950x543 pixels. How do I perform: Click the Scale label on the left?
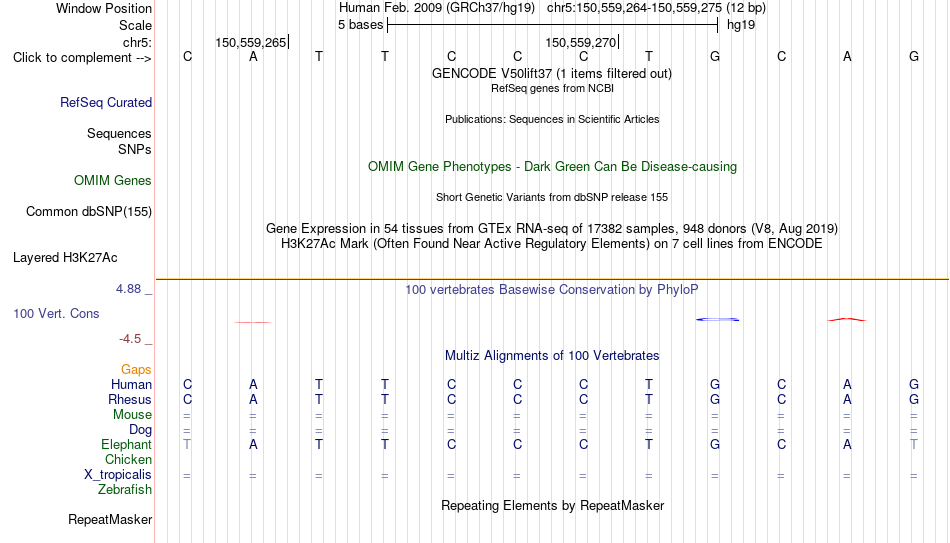136,25
